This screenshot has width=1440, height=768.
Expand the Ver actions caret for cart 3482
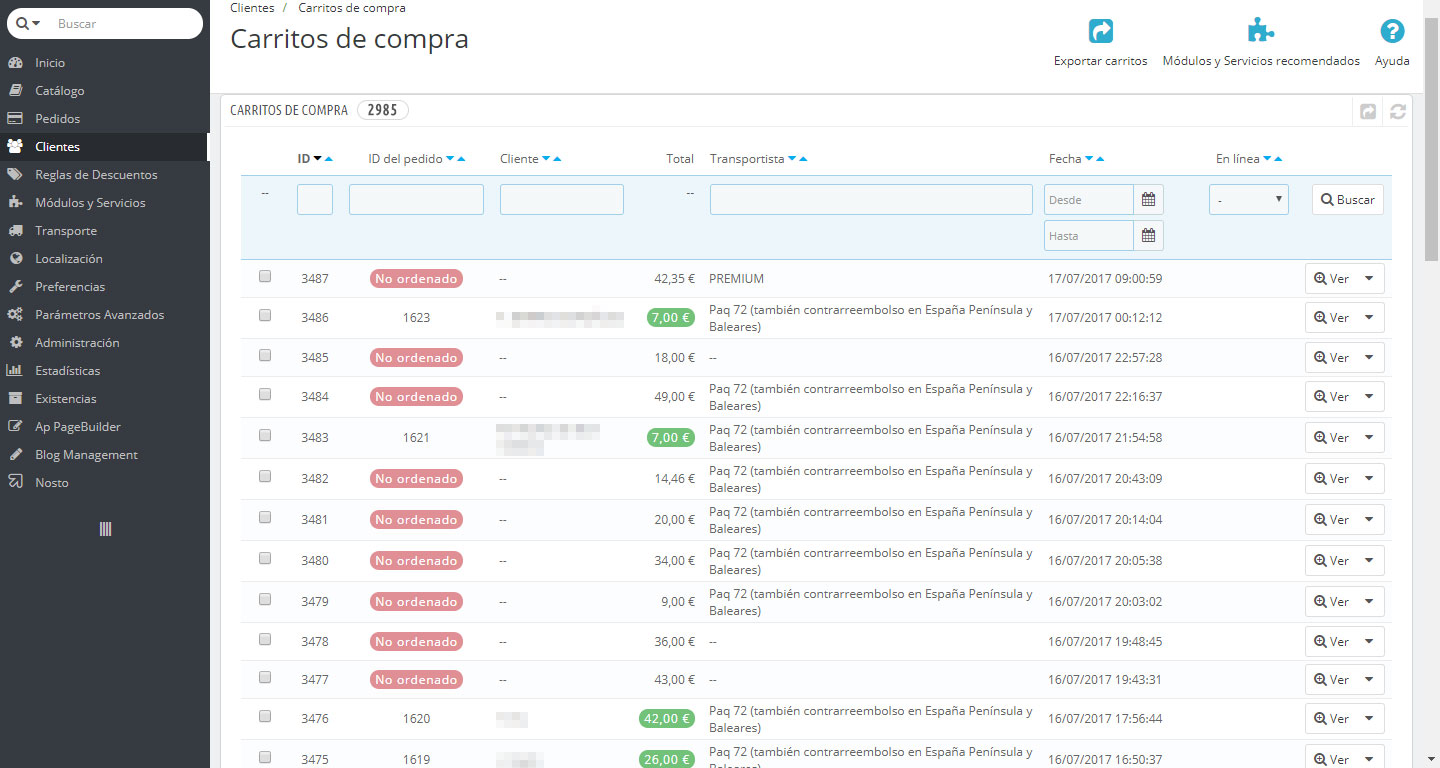tap(1370, 479)
